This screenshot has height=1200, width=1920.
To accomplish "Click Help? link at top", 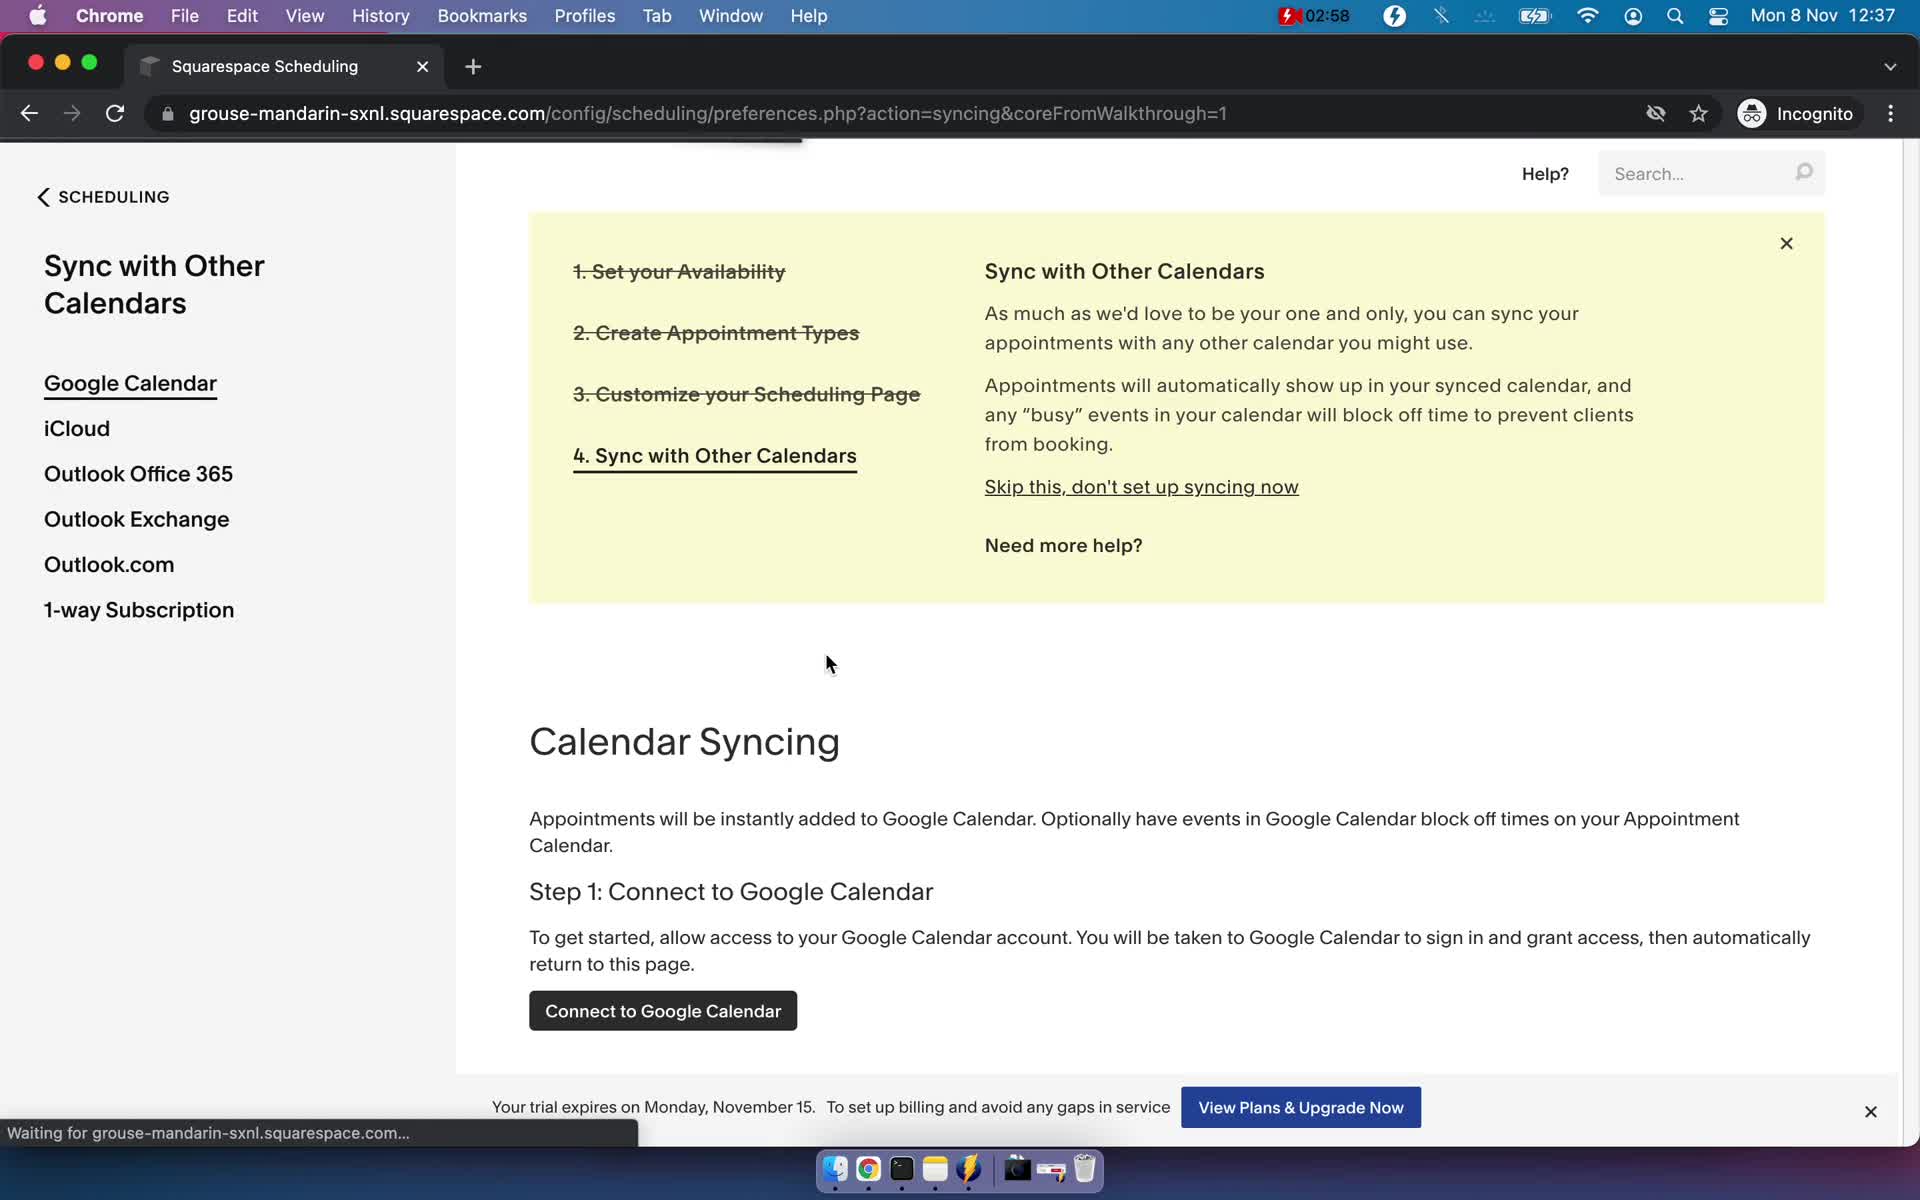I will point(1545,174).
